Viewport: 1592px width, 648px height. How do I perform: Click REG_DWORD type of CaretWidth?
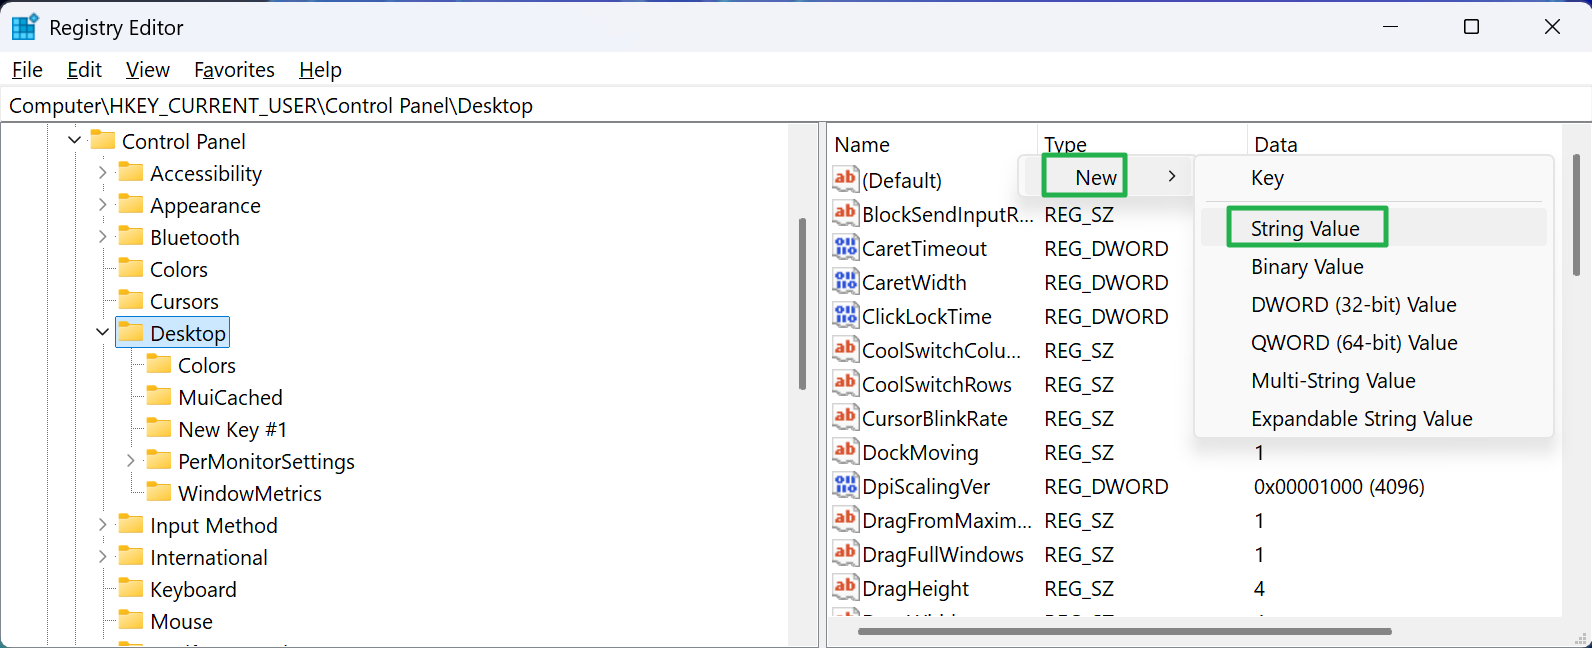coord(1106,283)
